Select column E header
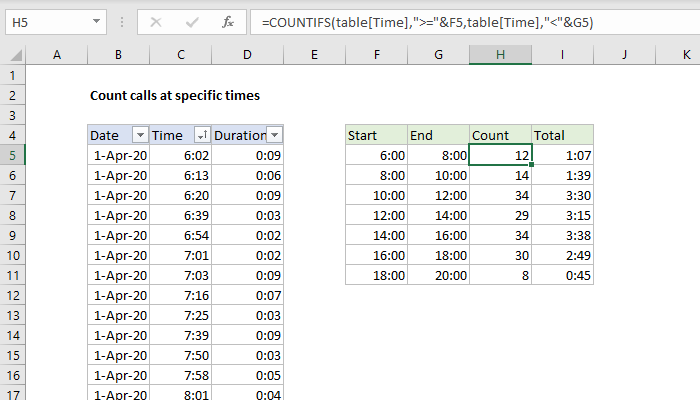The image size is (700, 400). tap(314, 55)
